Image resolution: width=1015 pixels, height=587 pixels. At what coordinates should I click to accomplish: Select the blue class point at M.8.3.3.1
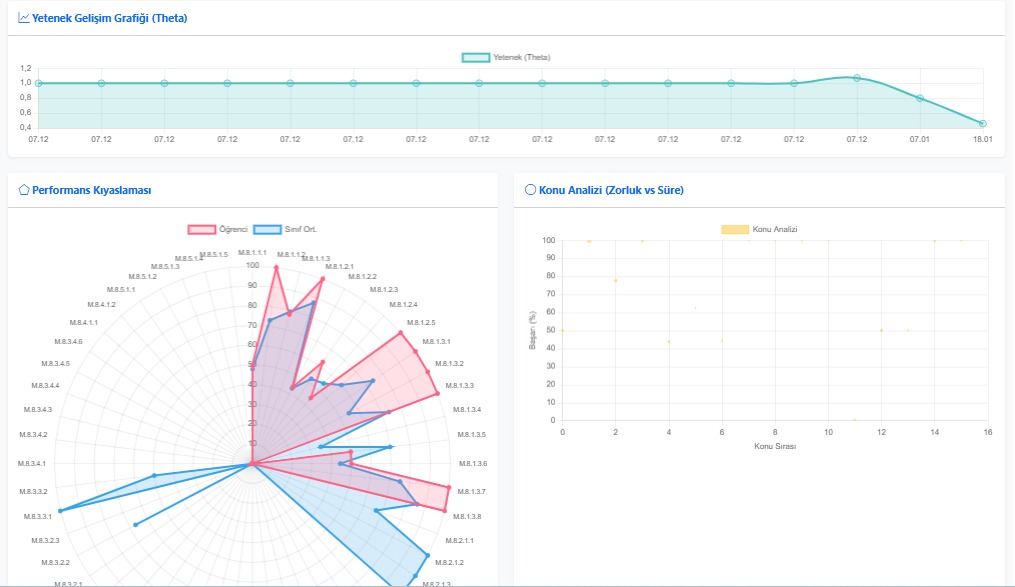60,511
